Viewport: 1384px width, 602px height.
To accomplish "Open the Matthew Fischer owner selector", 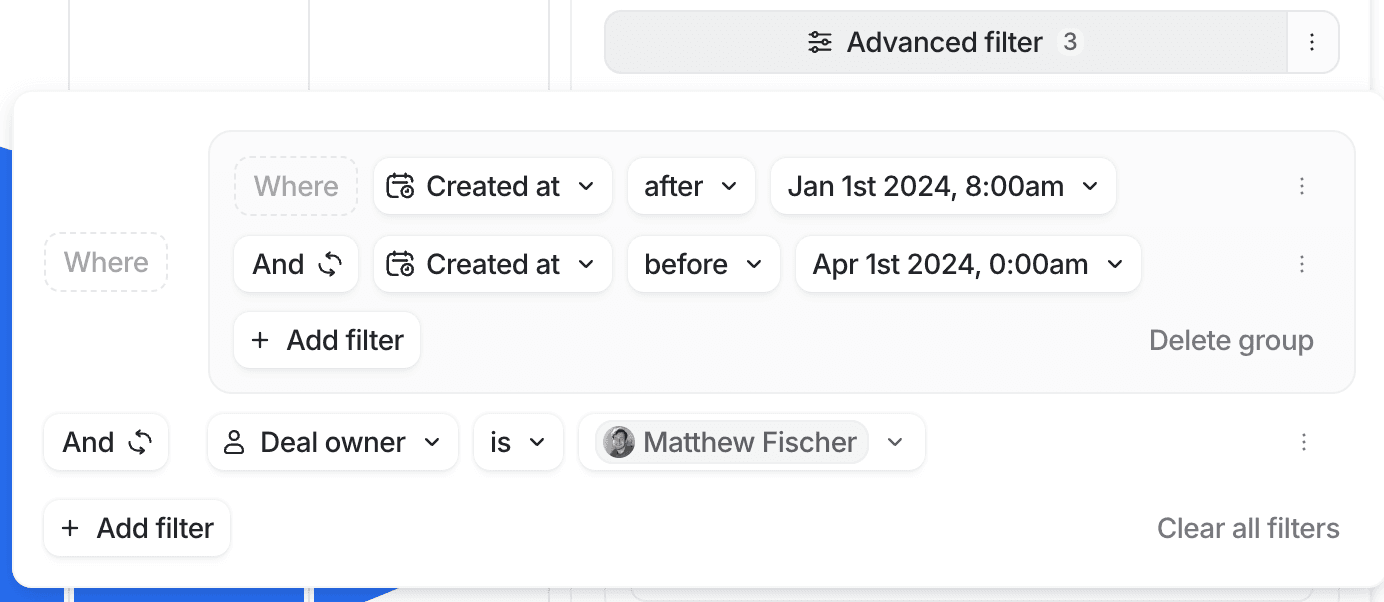I will (x=751, y=442).
